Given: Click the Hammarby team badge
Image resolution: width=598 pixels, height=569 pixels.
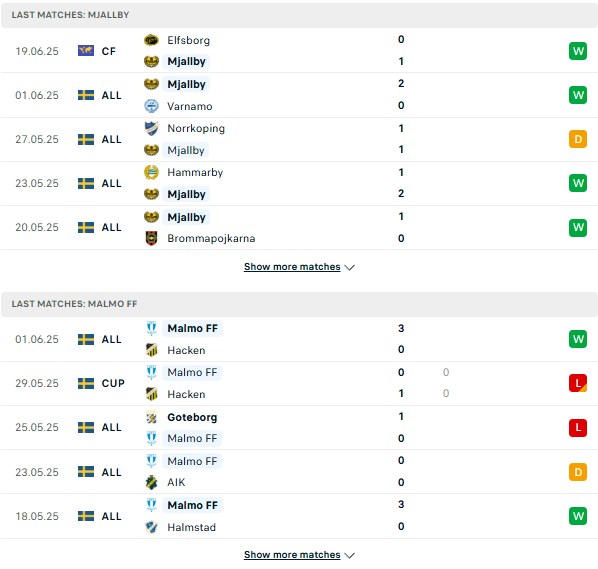Looking at the screenshot, I should coord(151,172).
